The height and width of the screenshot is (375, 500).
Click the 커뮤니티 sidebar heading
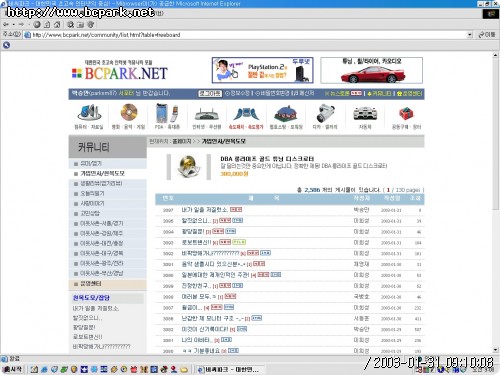[93, 147]
